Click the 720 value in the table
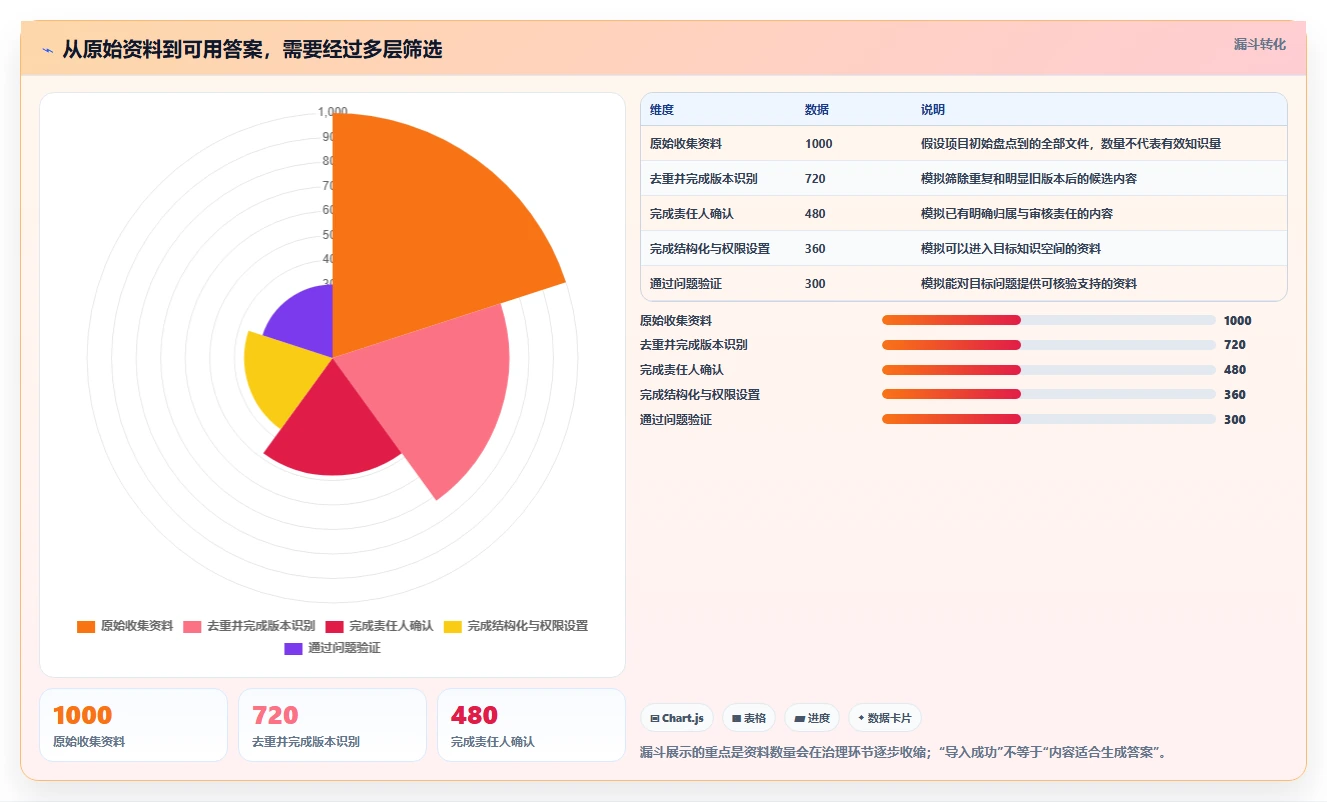The height and width of the screenshot is (802, 1327). 815,179
